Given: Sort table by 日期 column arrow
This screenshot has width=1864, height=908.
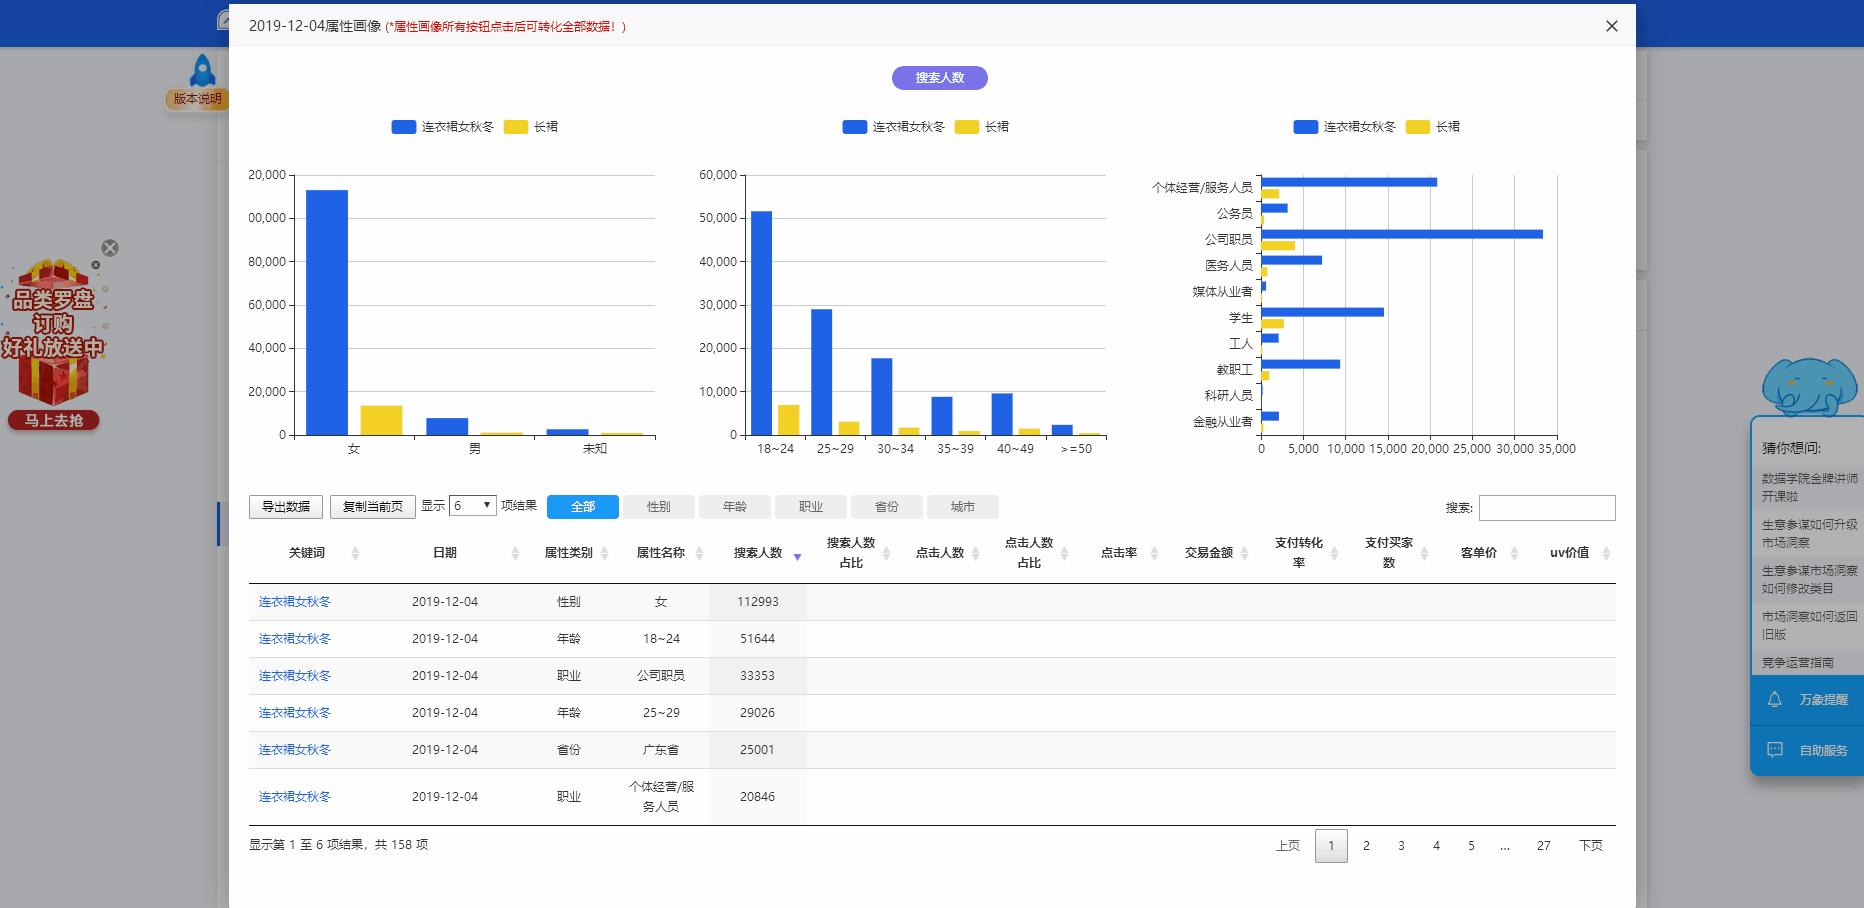Looking at the screenshot, I should 516,552.
